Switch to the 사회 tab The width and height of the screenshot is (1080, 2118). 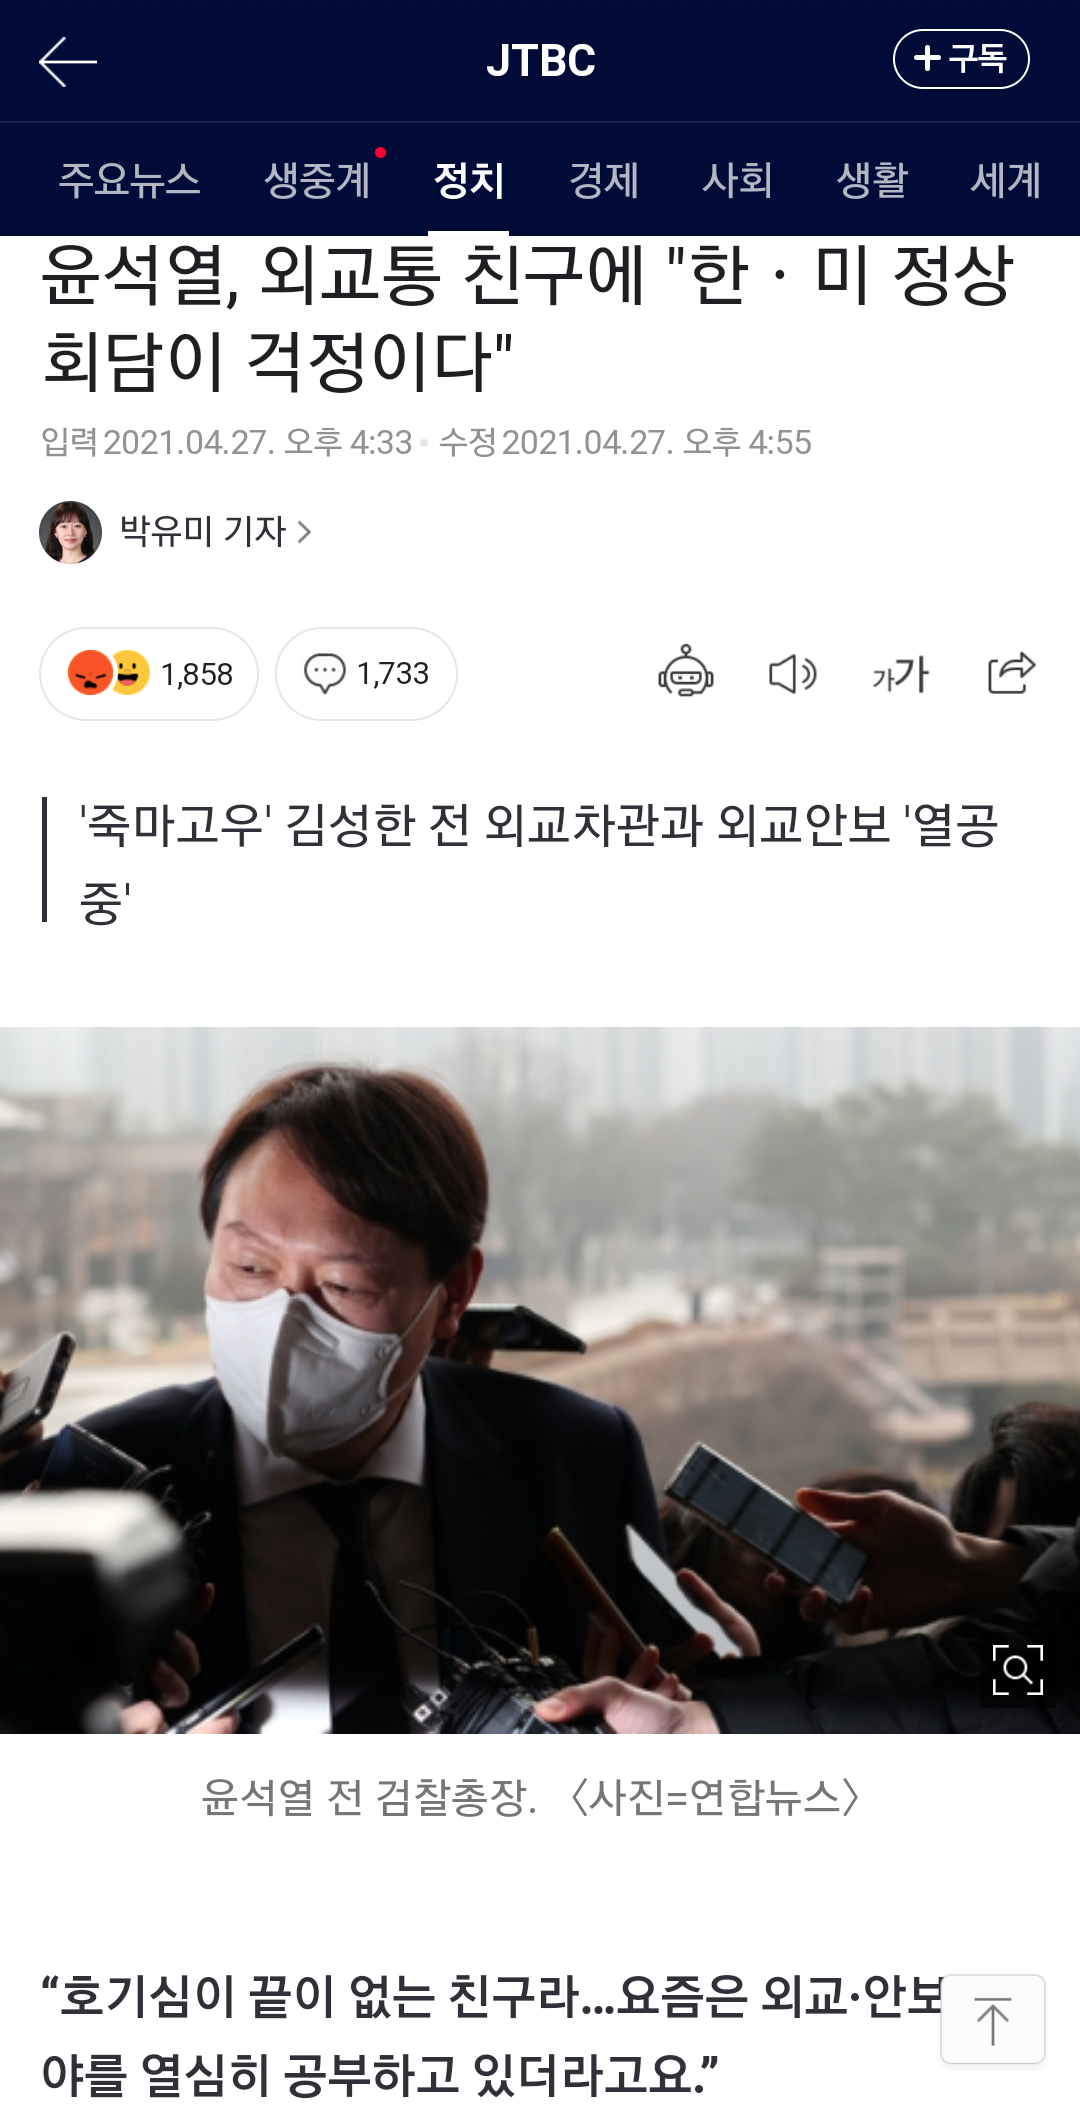737,180
